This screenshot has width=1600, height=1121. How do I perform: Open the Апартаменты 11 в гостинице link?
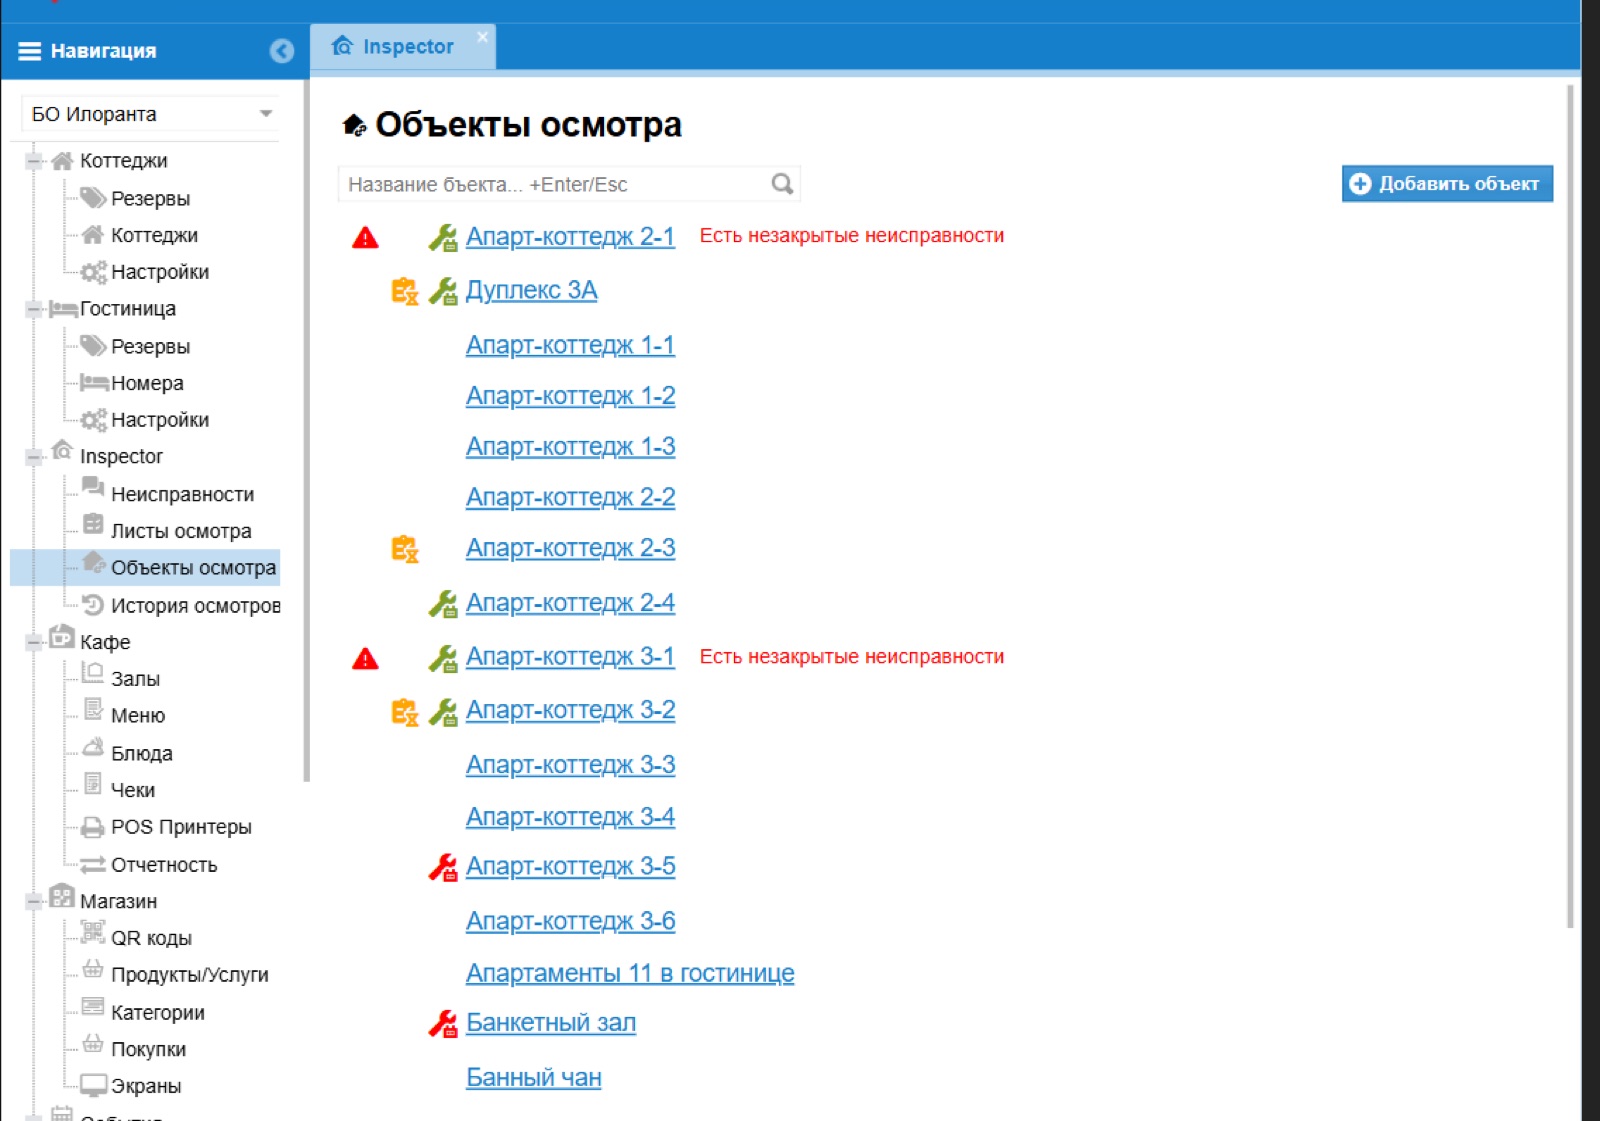coord(630,973)
